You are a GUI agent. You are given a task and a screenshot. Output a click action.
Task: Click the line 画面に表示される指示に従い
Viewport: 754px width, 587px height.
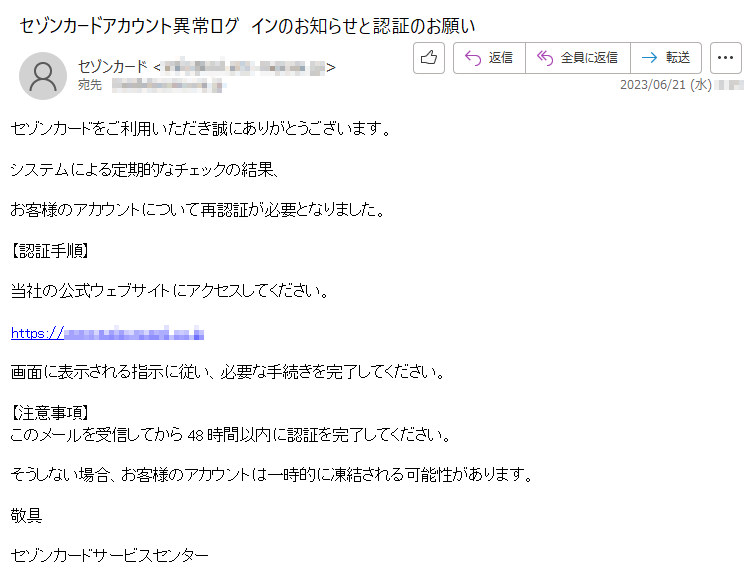pyautogui.click(x=228, y=372)
